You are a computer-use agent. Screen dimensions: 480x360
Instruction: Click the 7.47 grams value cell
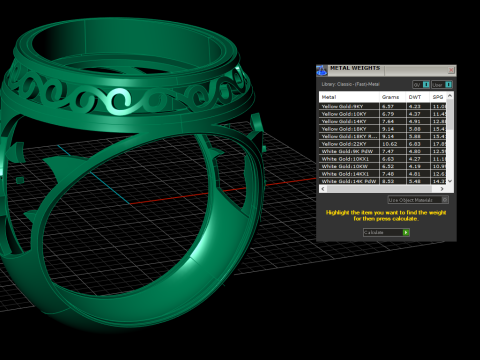tap(392, 151)
